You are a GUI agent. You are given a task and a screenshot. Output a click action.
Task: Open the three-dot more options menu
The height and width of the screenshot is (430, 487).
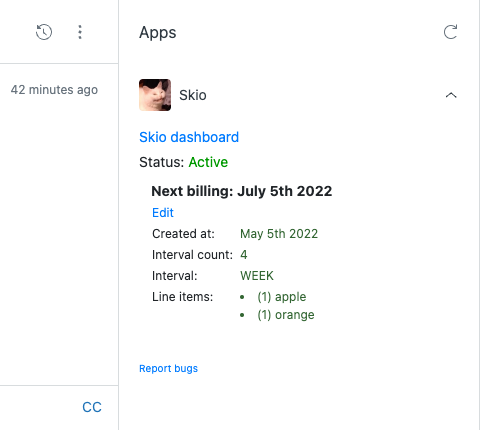coord(80,32)
